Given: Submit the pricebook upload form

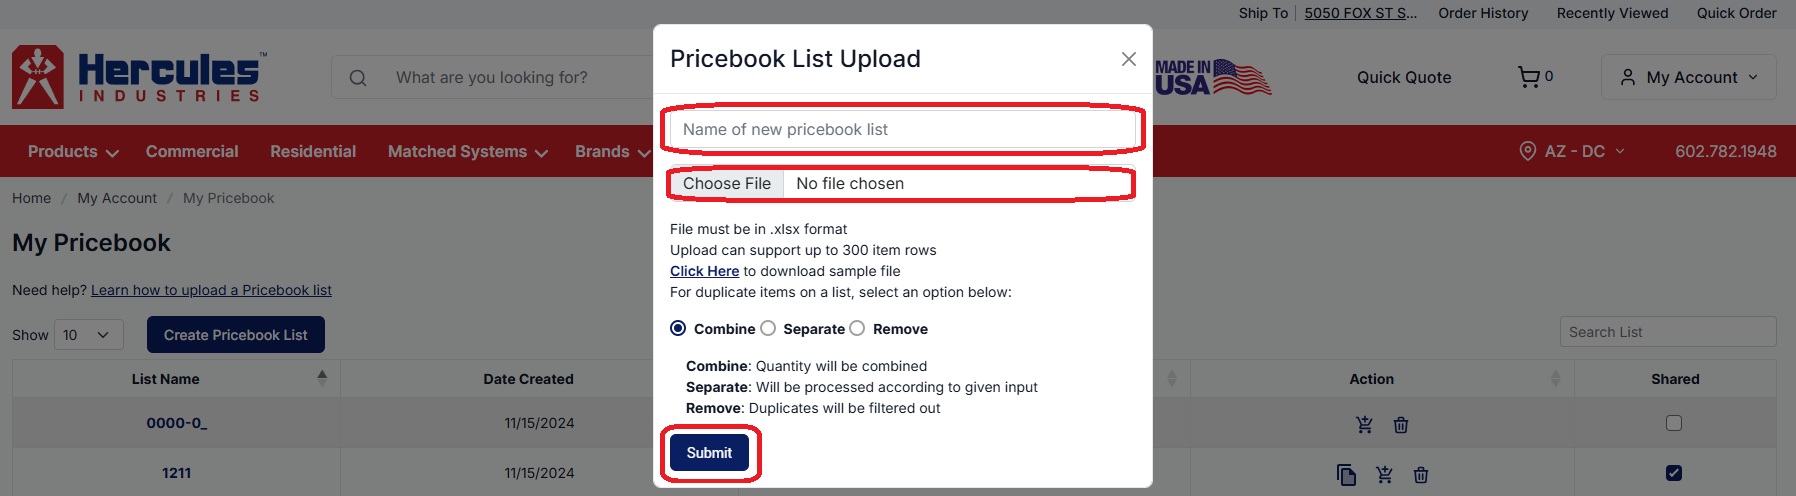Looking at the screenshot, I should (x=709, y=453).
